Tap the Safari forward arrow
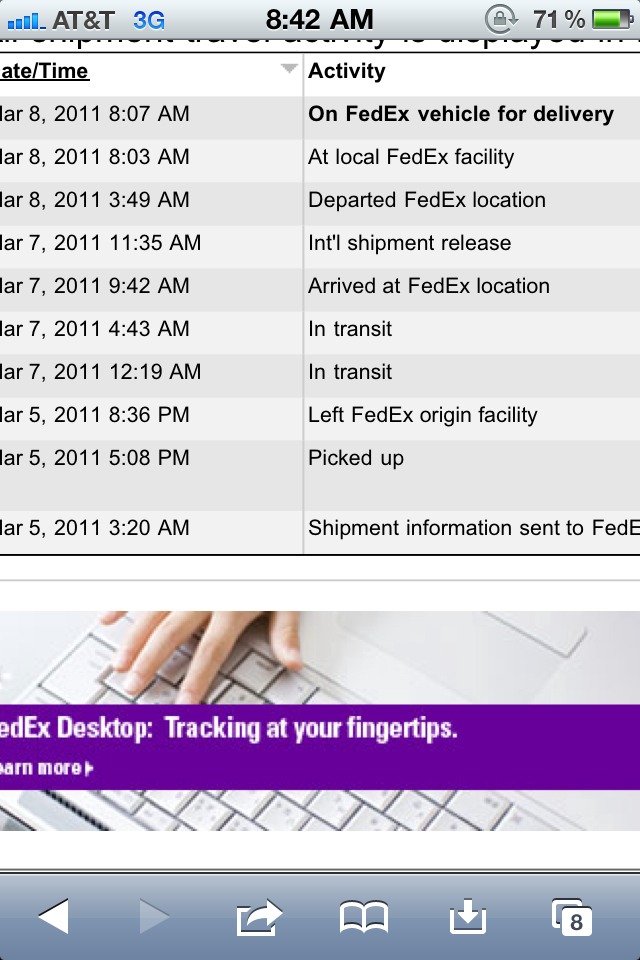This screenshot has height=960, width=640. pos(154,916)
